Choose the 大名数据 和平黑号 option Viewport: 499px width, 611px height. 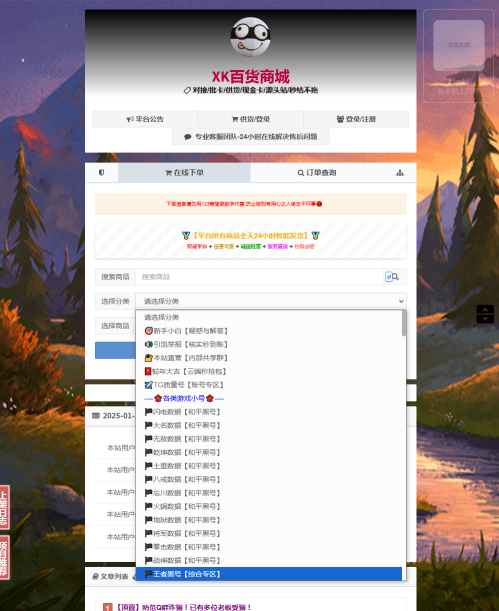pyautogui.click(x=269, y=426)
